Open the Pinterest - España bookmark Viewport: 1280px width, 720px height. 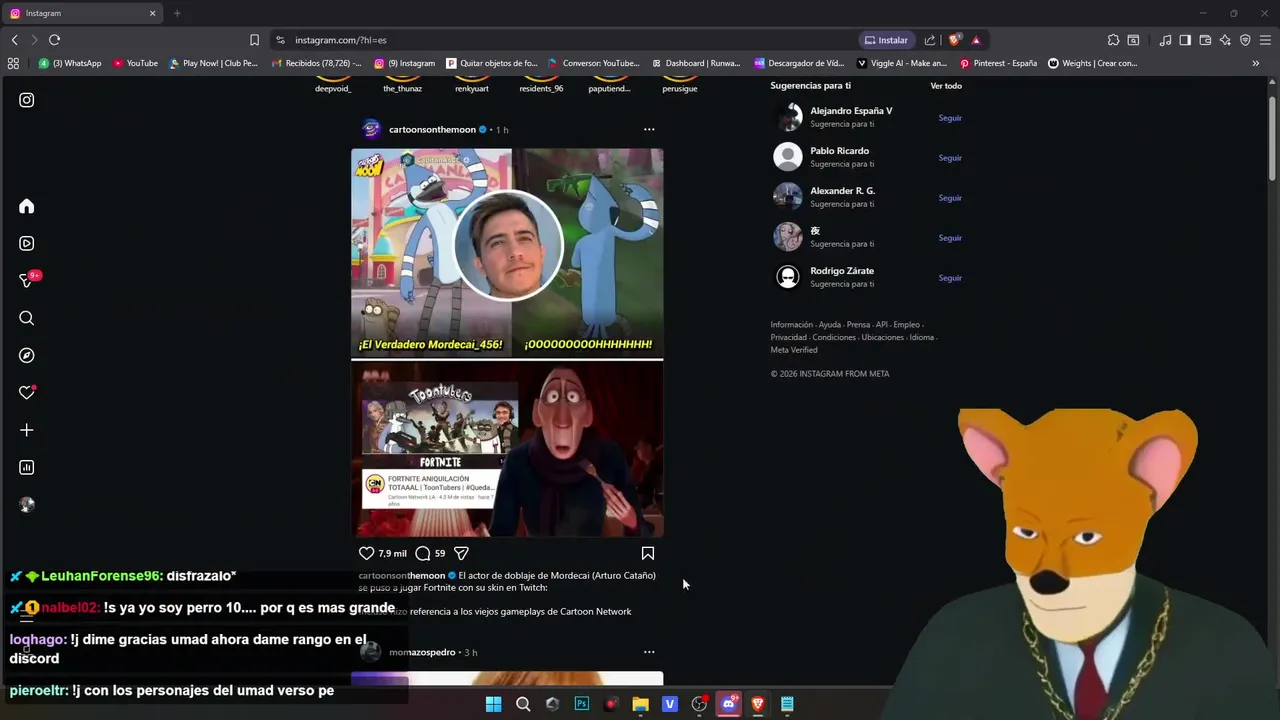(998, 63)
